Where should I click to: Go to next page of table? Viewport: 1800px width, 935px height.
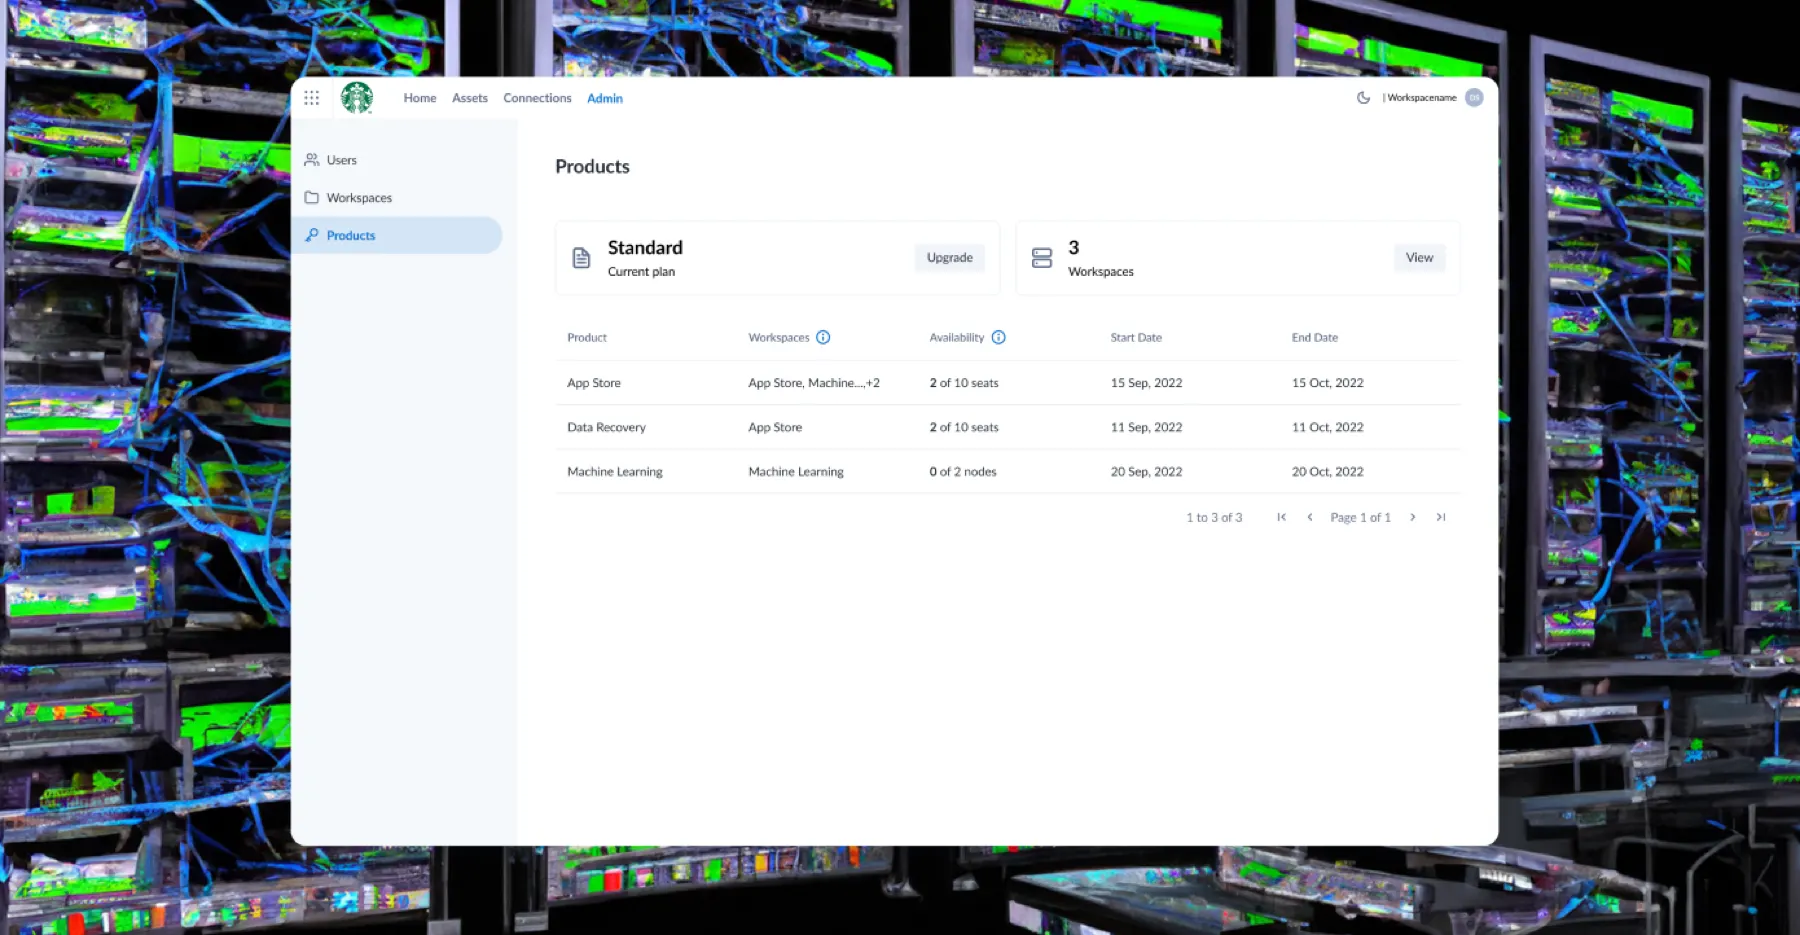tap(1412, 518)
